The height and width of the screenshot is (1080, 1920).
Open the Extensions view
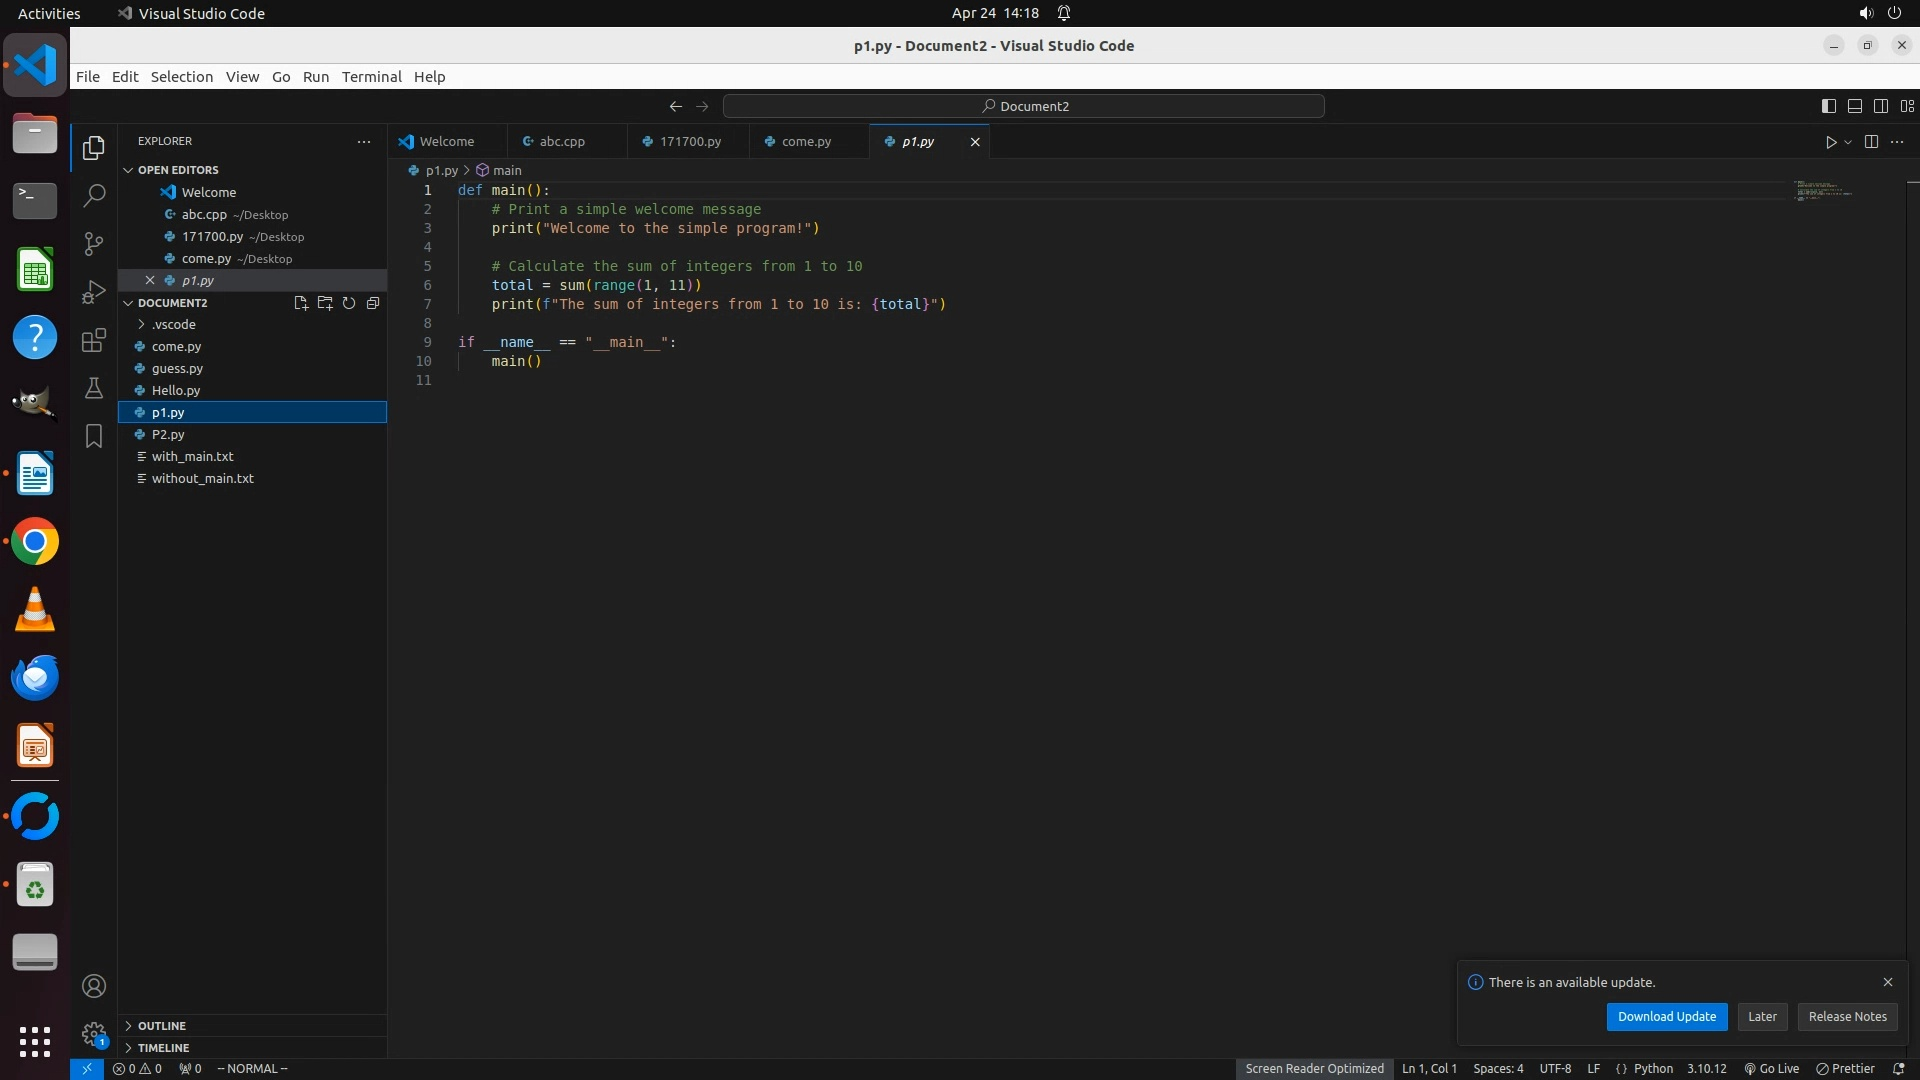pos(94,340)
